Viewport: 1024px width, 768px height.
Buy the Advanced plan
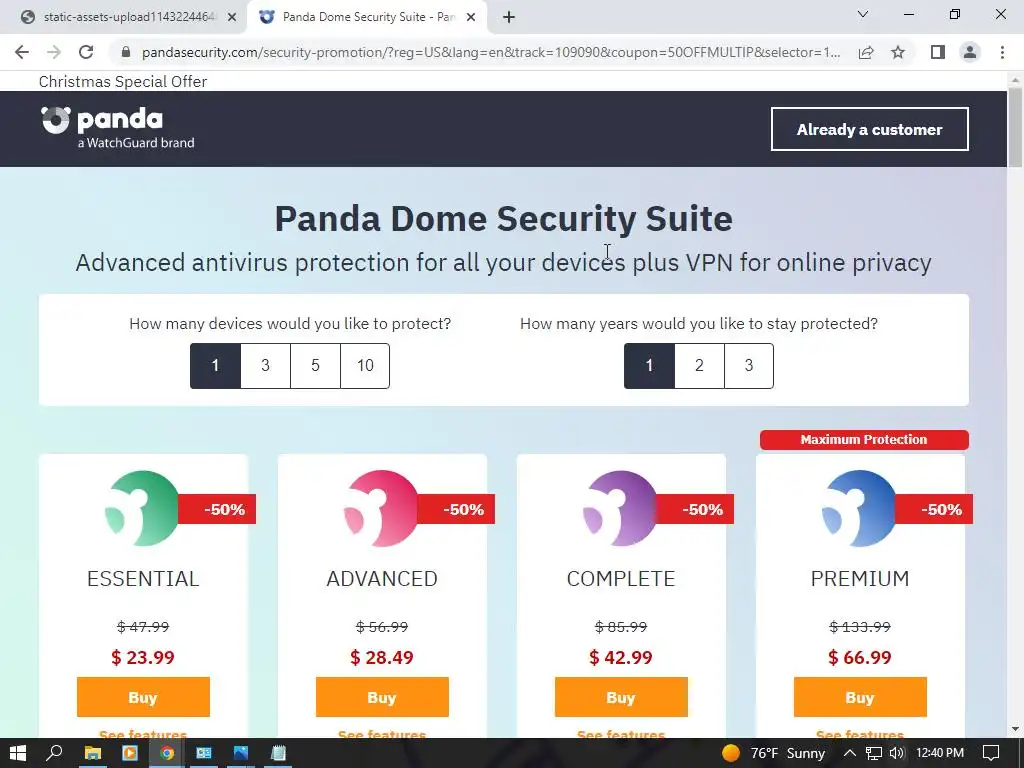point(382,697)
